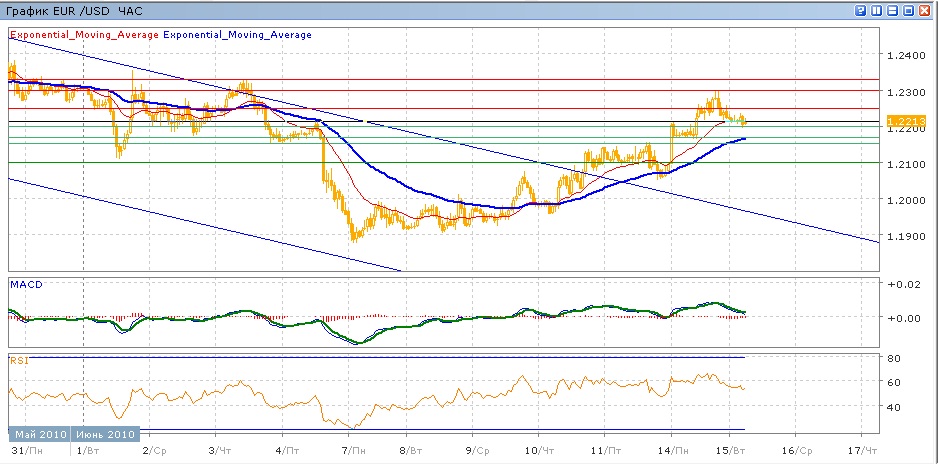Switch to the Май 2010 tab
Screen dimensions: 938x464
[39, 434]
